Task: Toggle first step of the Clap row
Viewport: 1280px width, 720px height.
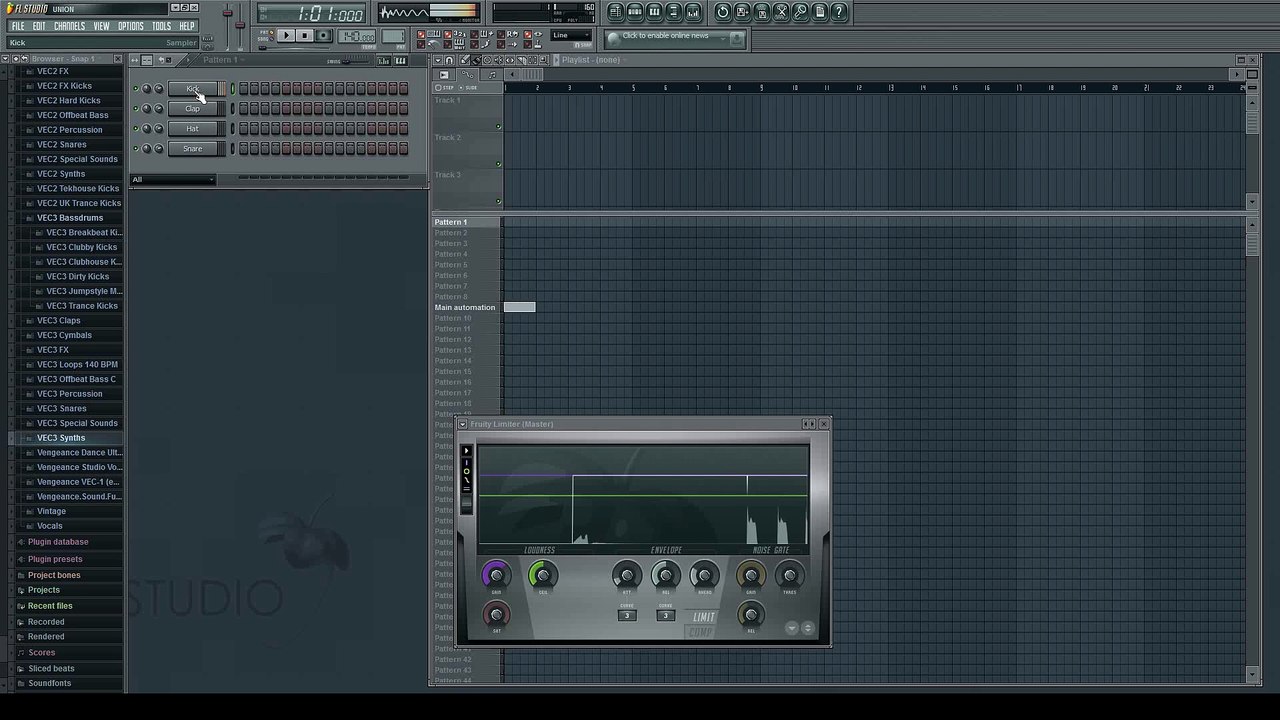Action: coord(243,109)
